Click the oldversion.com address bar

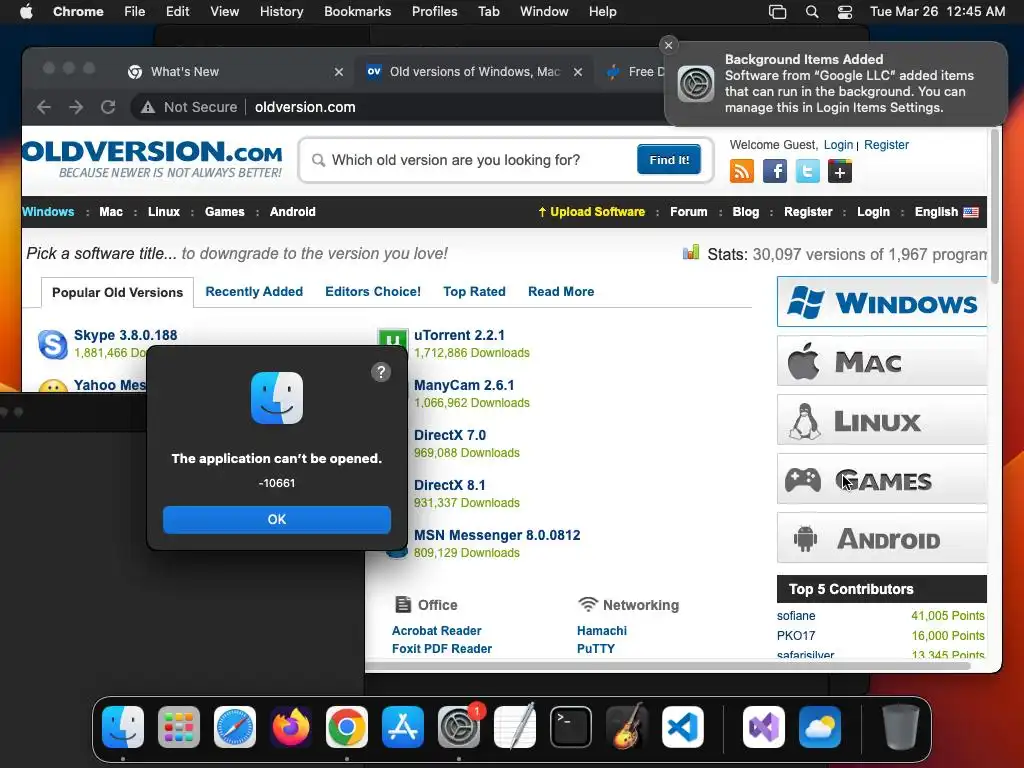pos(305,107)
